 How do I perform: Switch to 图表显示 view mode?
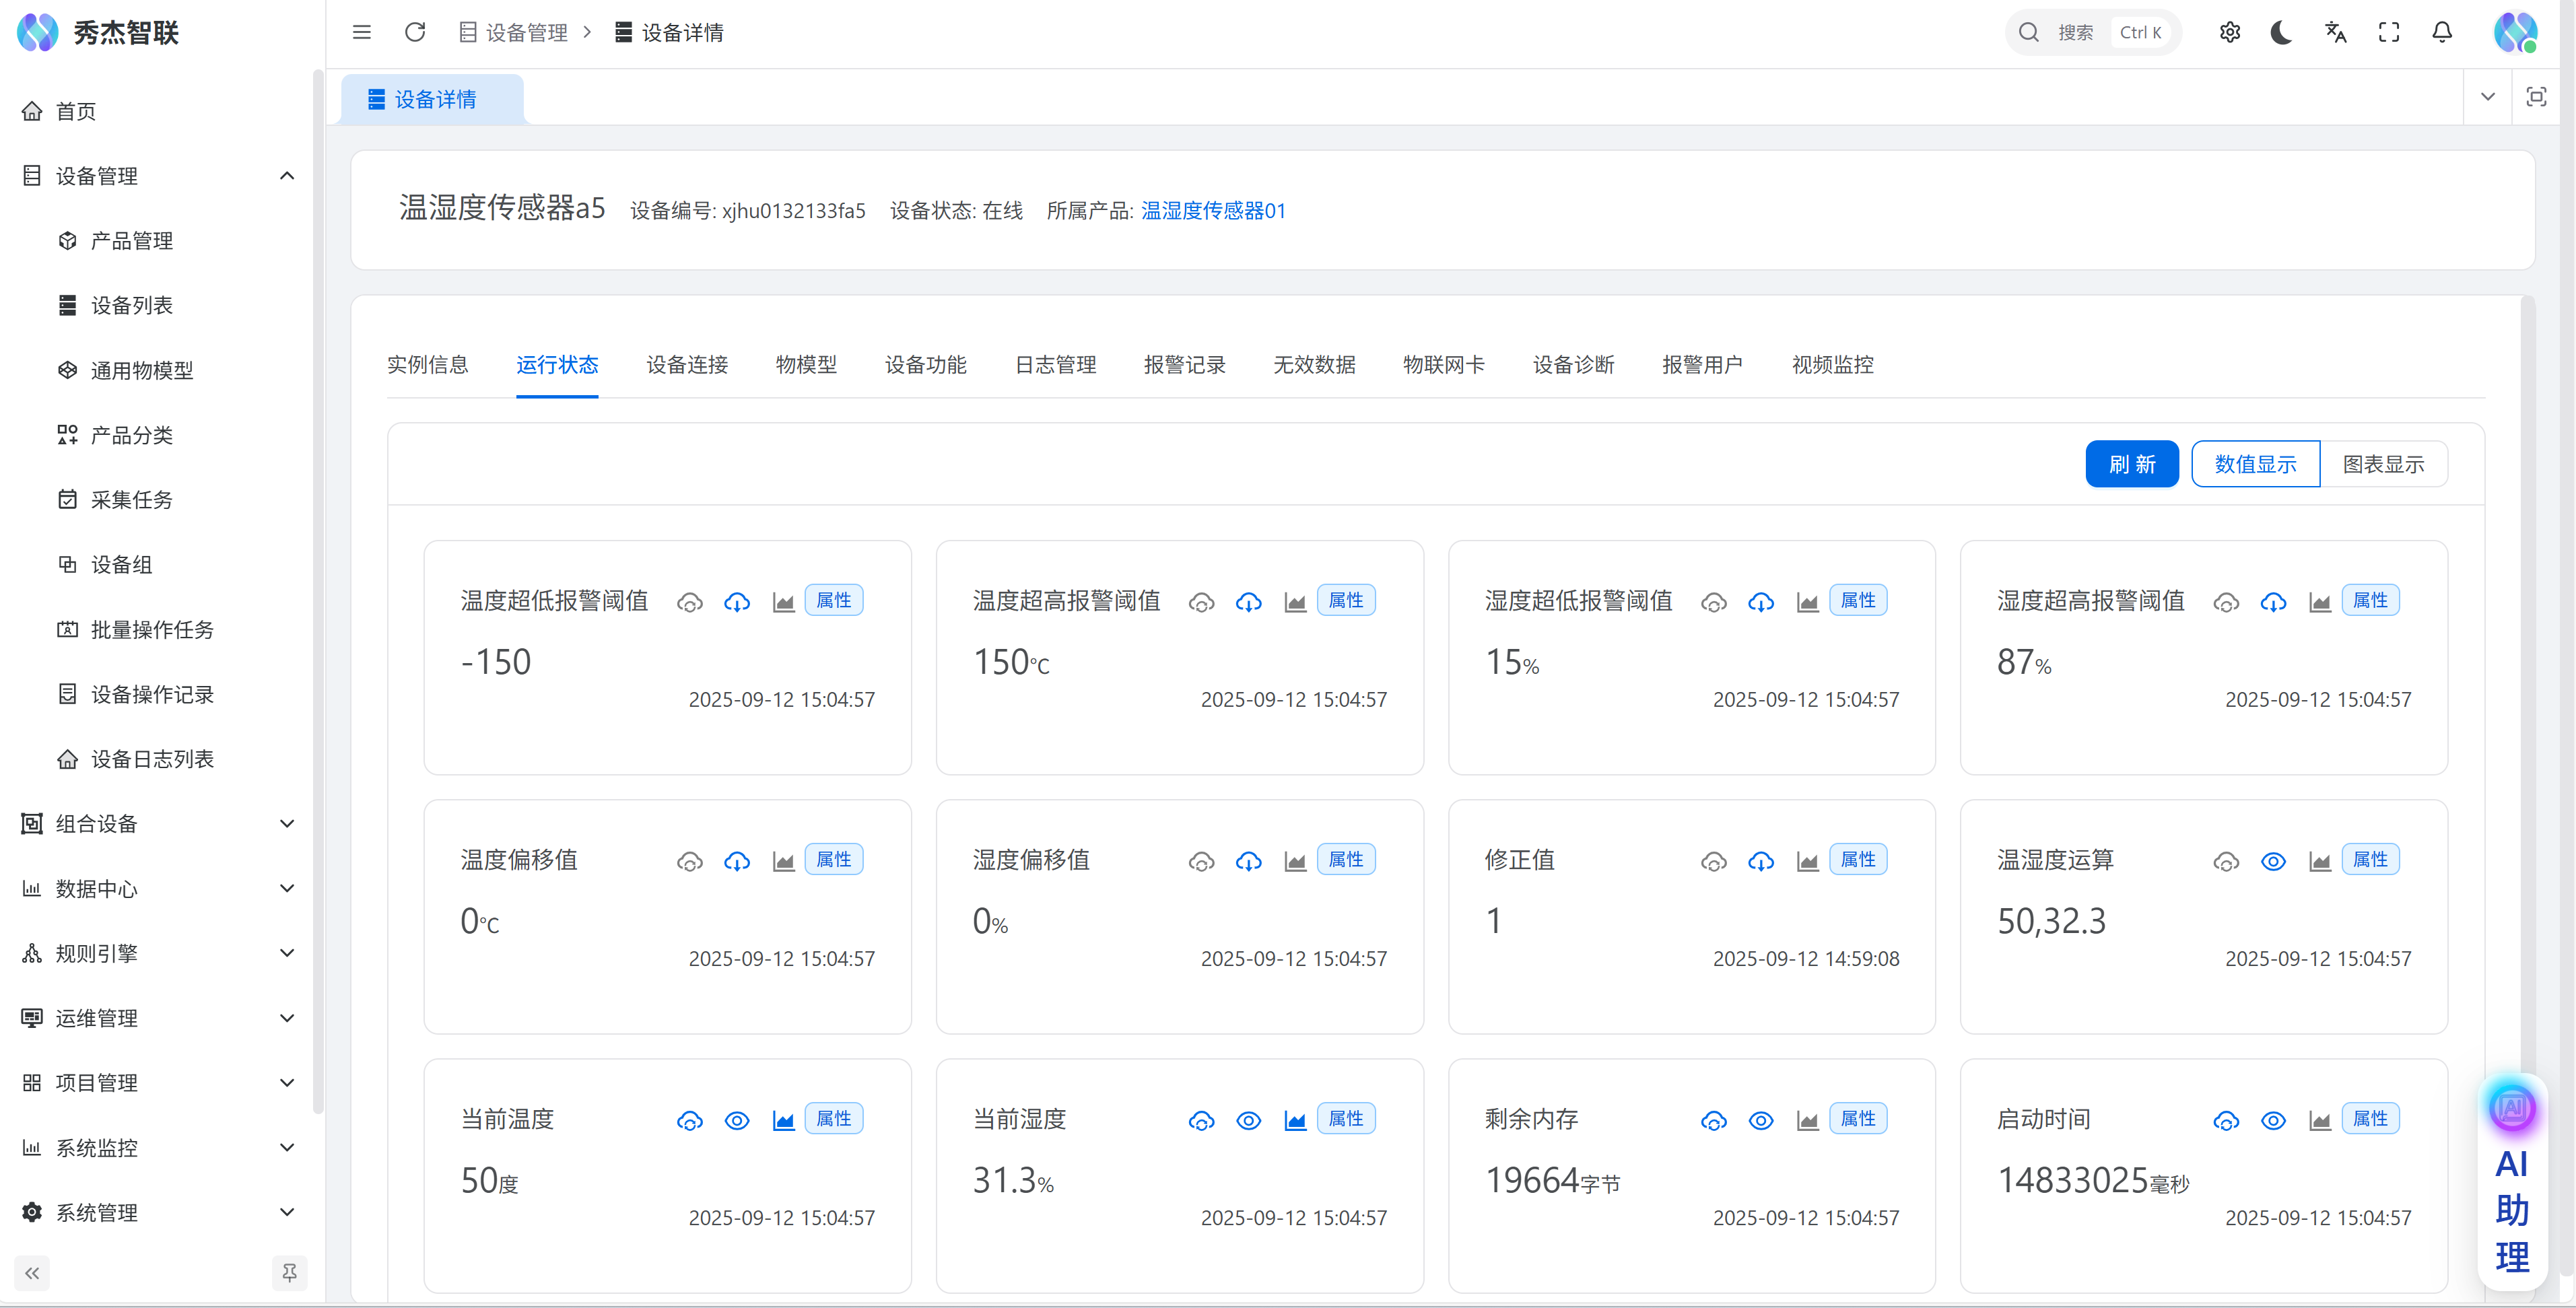click(x=2383, y=464)
